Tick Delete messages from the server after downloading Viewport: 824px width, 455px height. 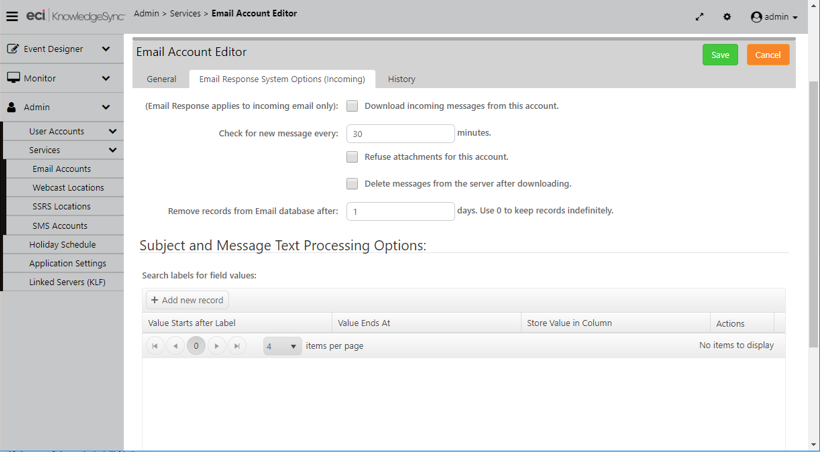pos(352,184)
